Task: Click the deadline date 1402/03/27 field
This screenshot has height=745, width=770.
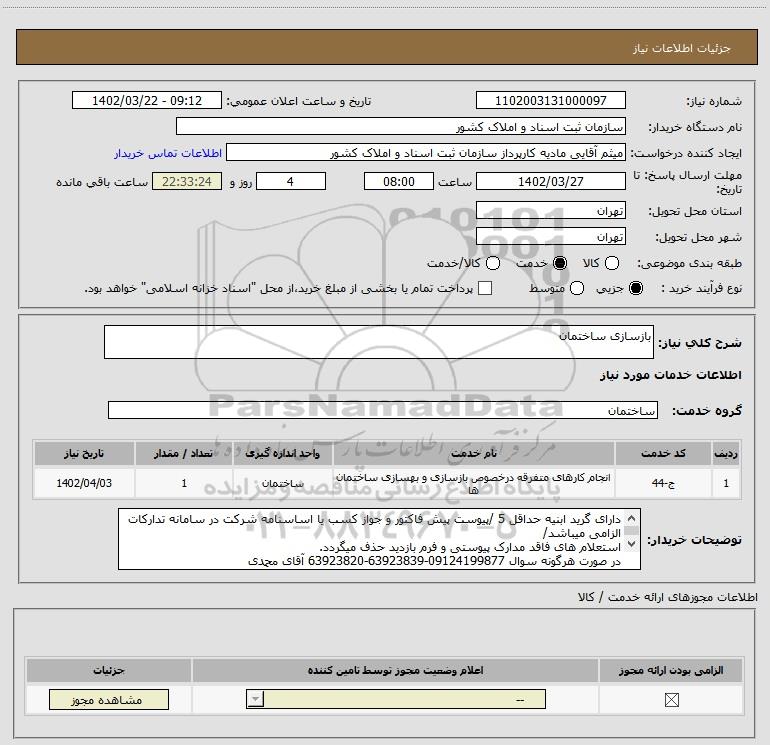Action: [x=550, y=181]
